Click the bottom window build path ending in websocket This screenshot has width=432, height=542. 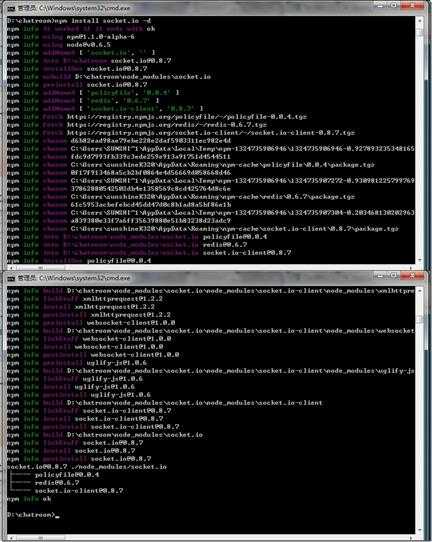241,331
